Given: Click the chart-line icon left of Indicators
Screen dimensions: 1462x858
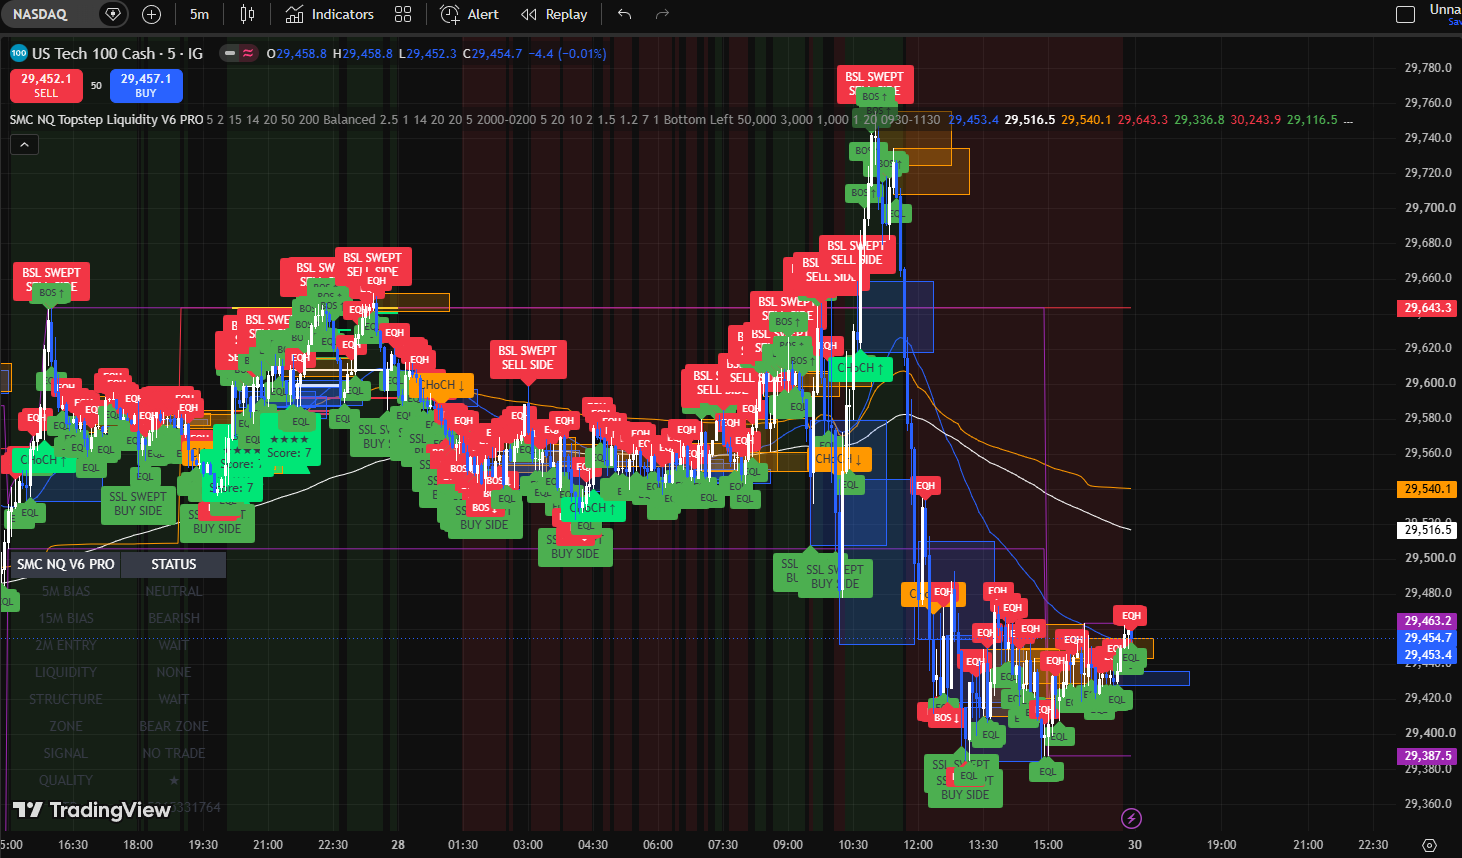Looking at the screenshot, I should coord(294,14).
